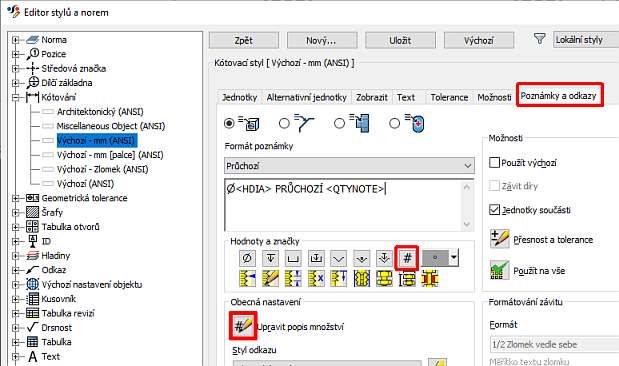The width and height of the screenshot is (619, 366).
Task: Select the Výchozí - mm [palce] (ANSI) style
Action: (110, 155)
